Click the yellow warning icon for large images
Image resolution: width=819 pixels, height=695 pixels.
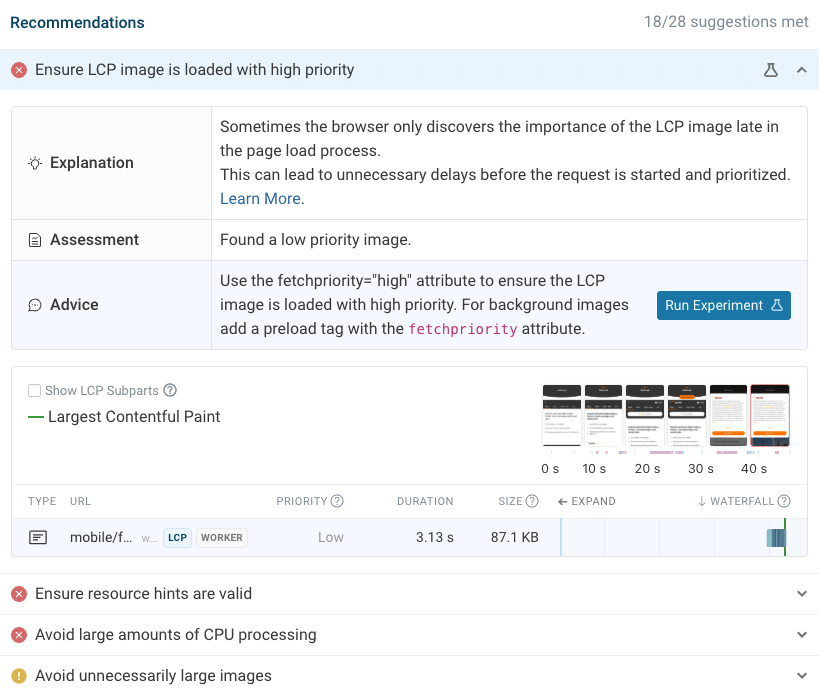pyautogui.click(x=19, y=676)
